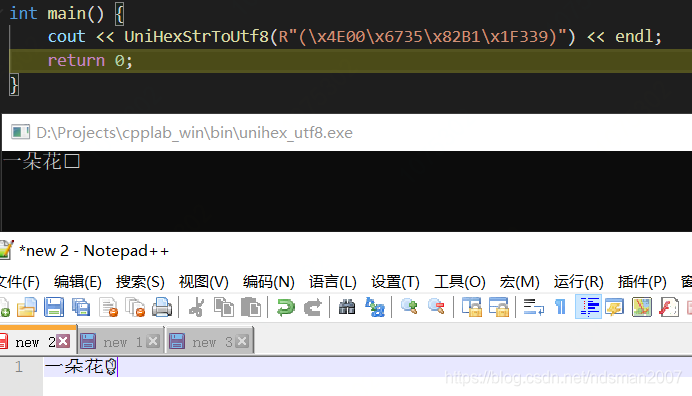Open the 搜索(S) menu
Viewport: 692px width, 396px height.
[x=140, y=282]
